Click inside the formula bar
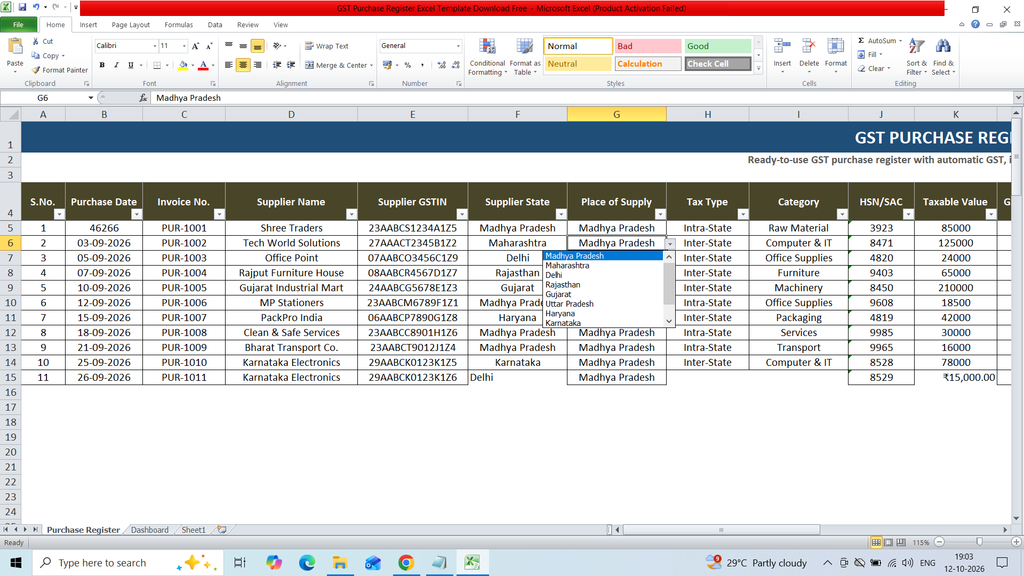This screenshot has height=576, width=1024. pos(581,98)
